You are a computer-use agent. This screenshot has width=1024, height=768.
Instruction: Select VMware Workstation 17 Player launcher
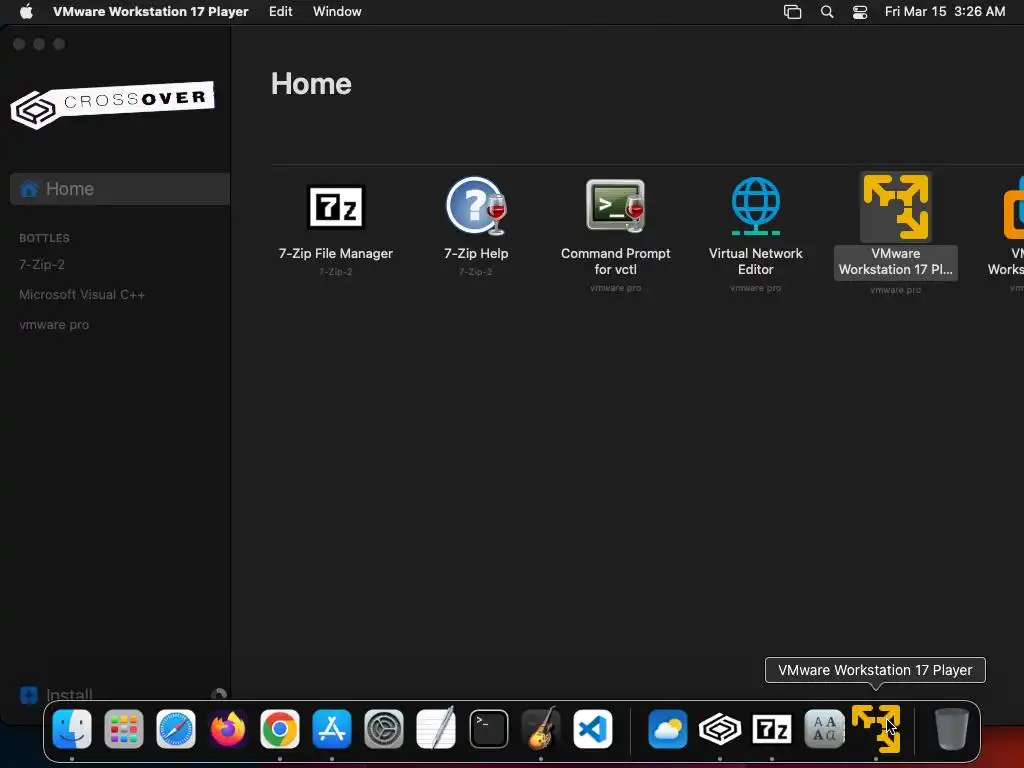[x=895, y=207]
